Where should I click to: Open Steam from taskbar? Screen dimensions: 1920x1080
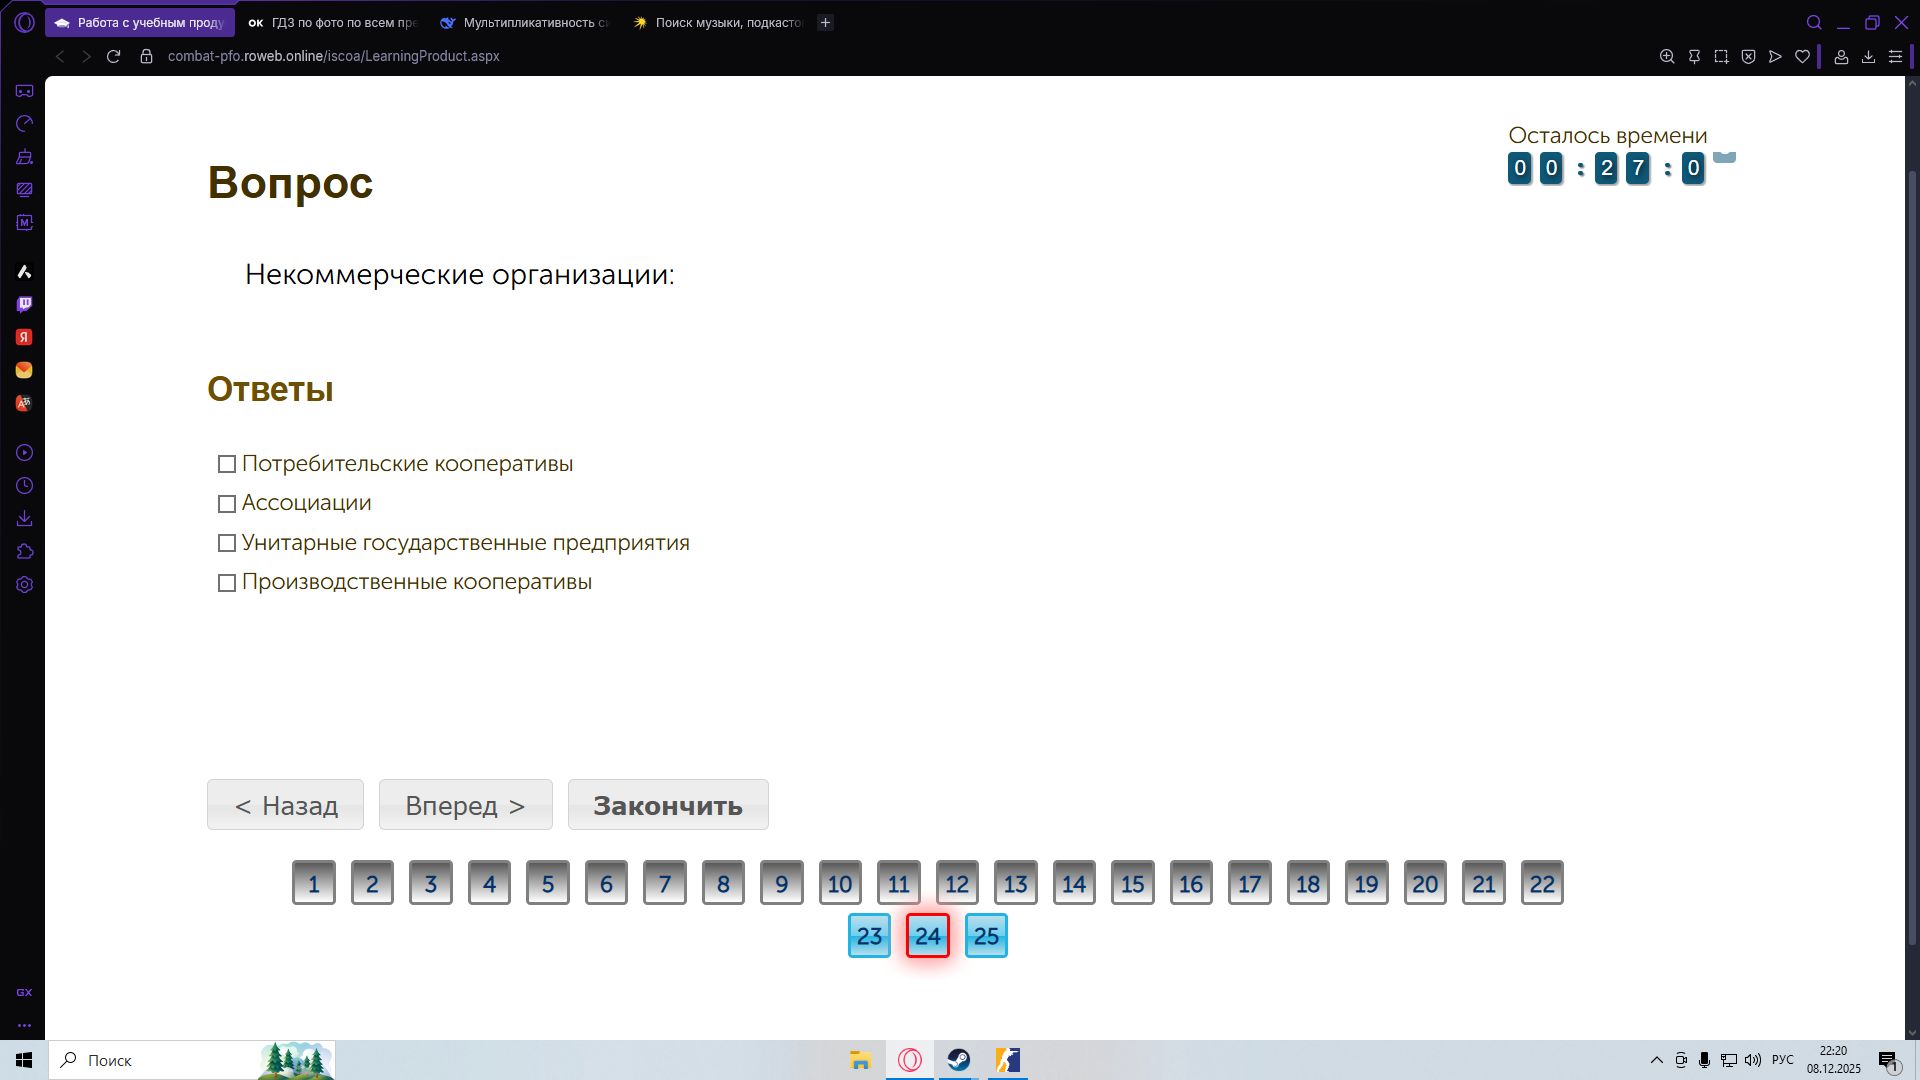(959, 1060)
